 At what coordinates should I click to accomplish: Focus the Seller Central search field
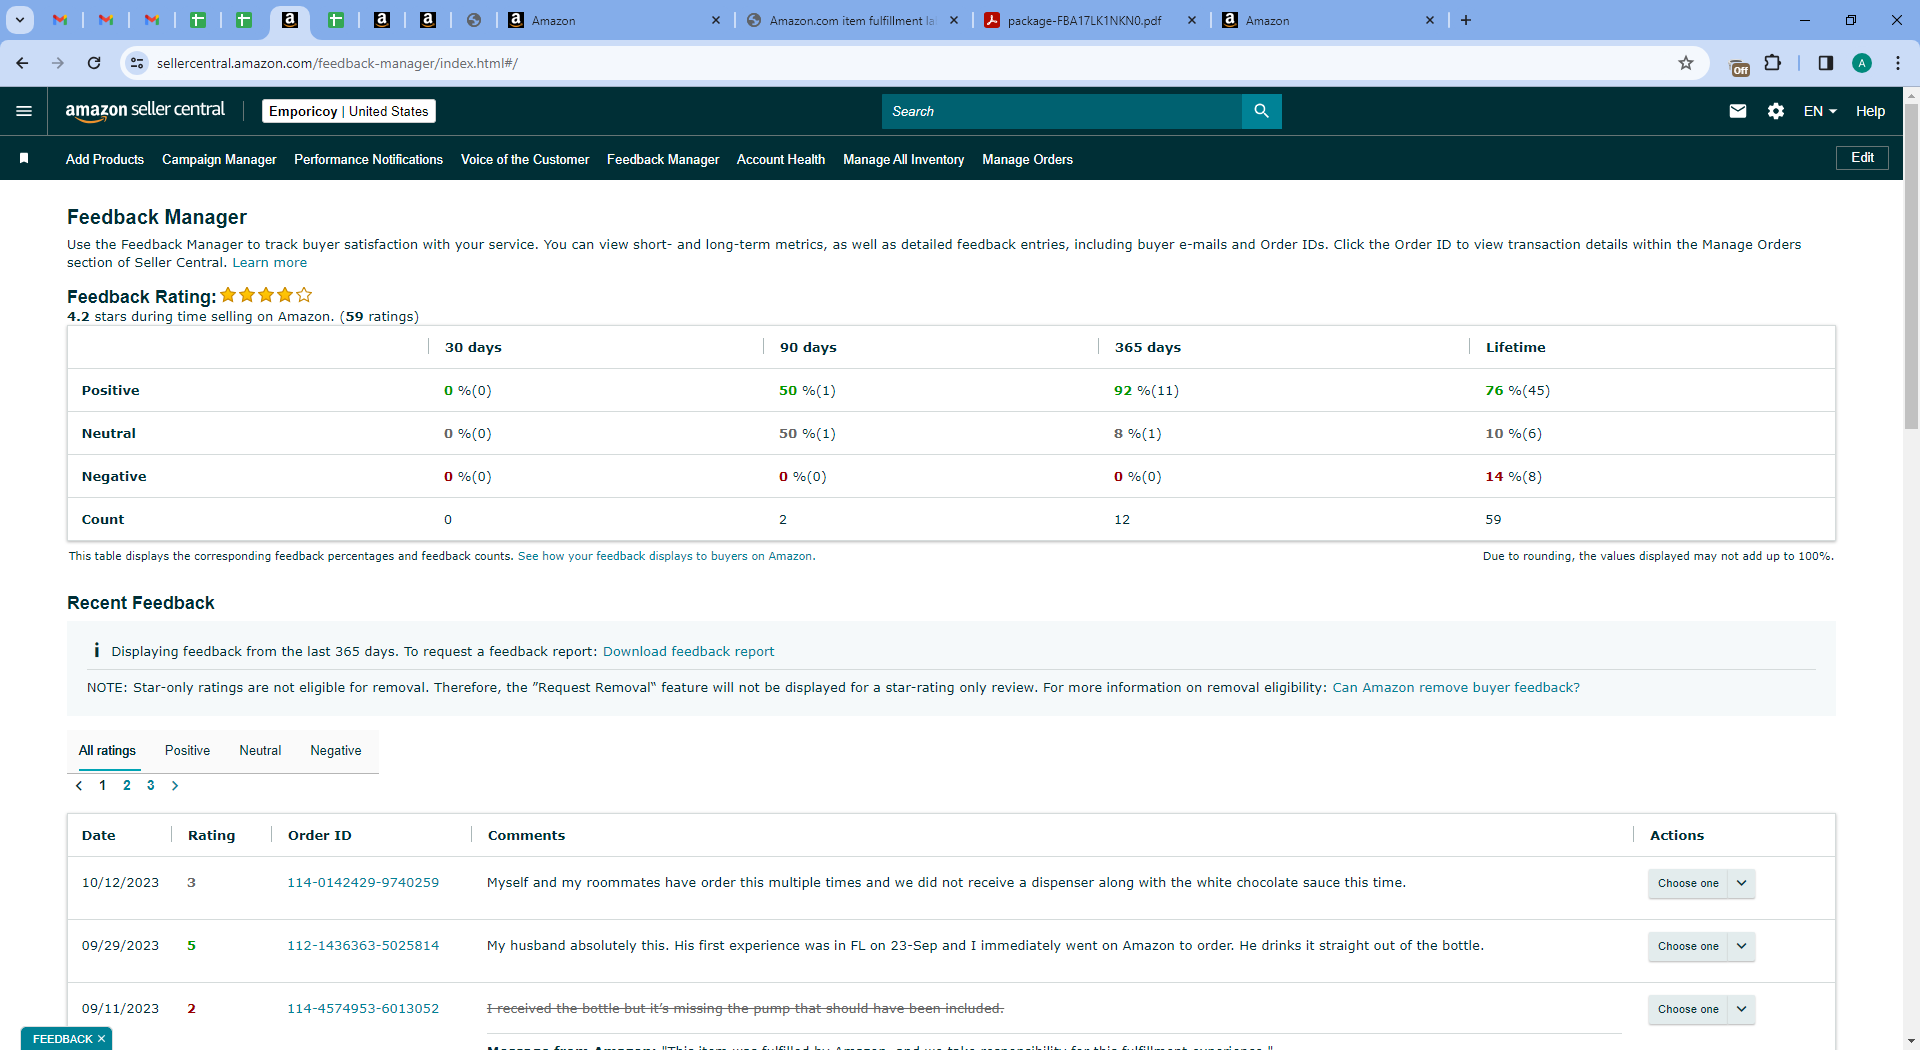(x=1062, y=111)
